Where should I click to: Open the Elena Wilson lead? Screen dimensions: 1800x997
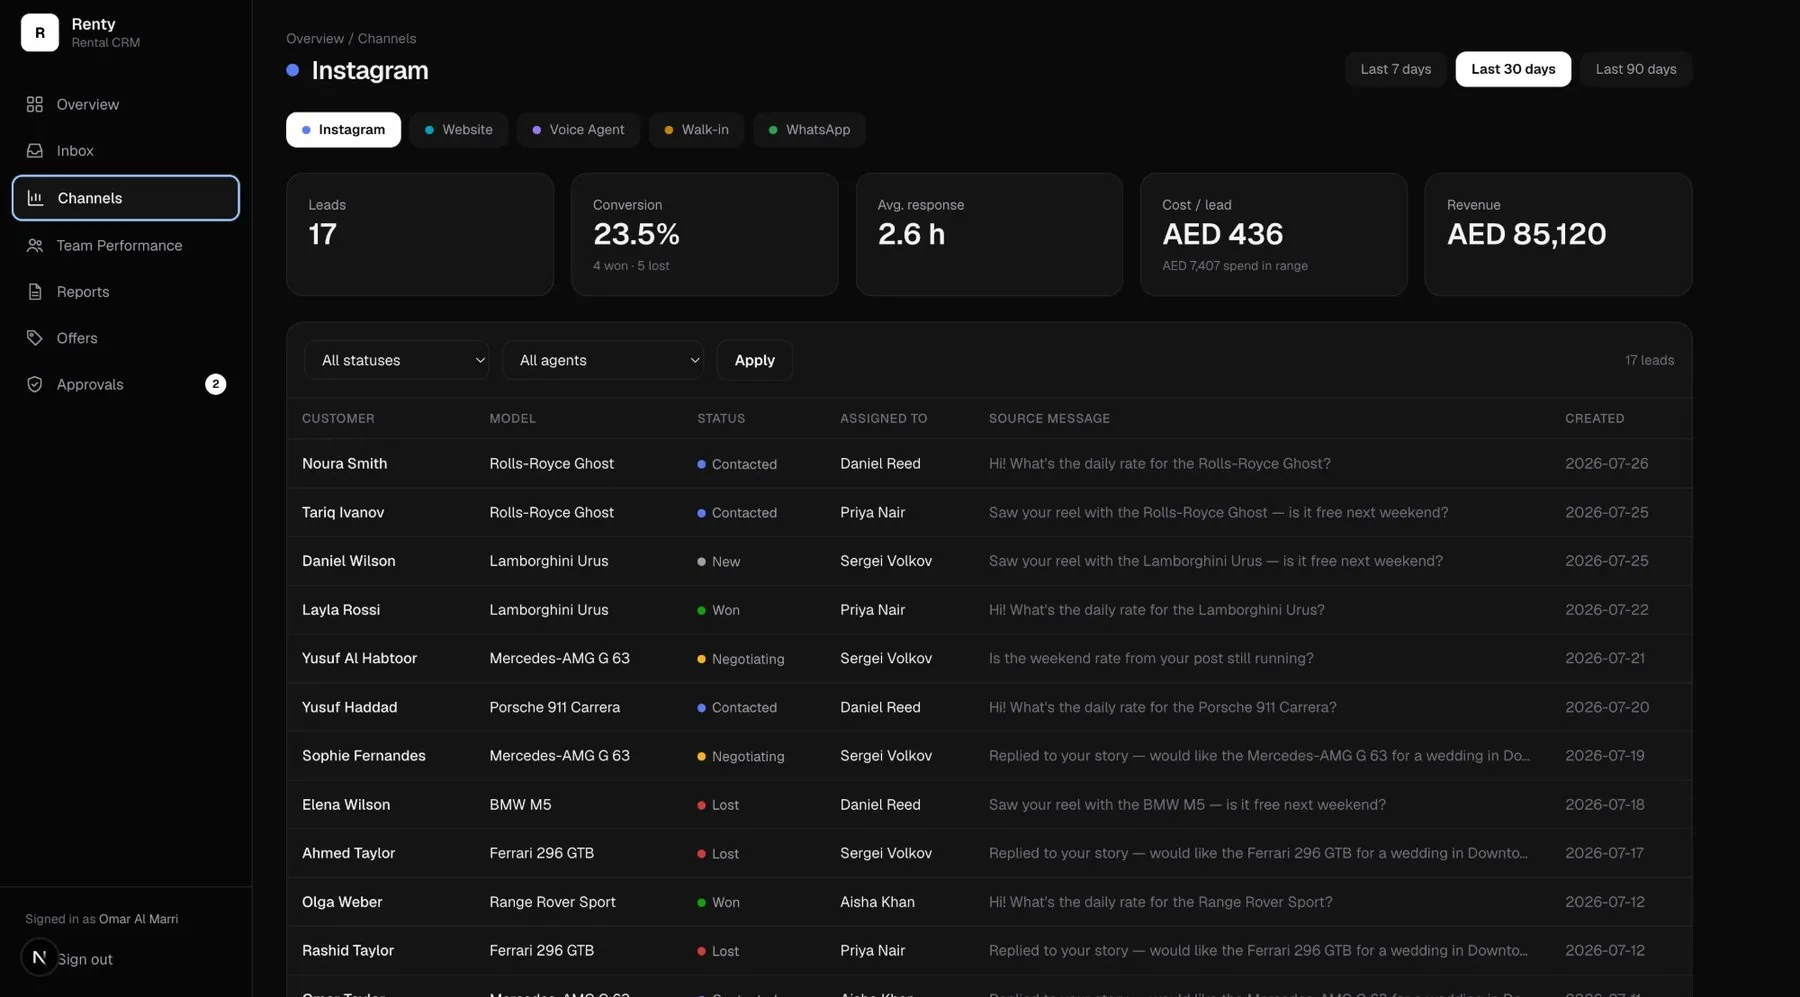tap(989, 804)
